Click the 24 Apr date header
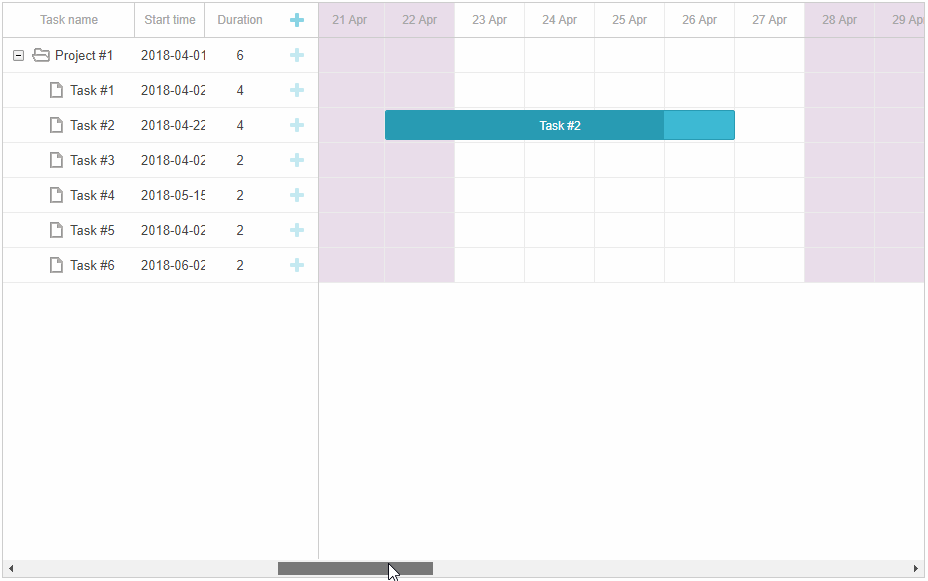This screenshot has height=581, width=928. click(559, 20)
